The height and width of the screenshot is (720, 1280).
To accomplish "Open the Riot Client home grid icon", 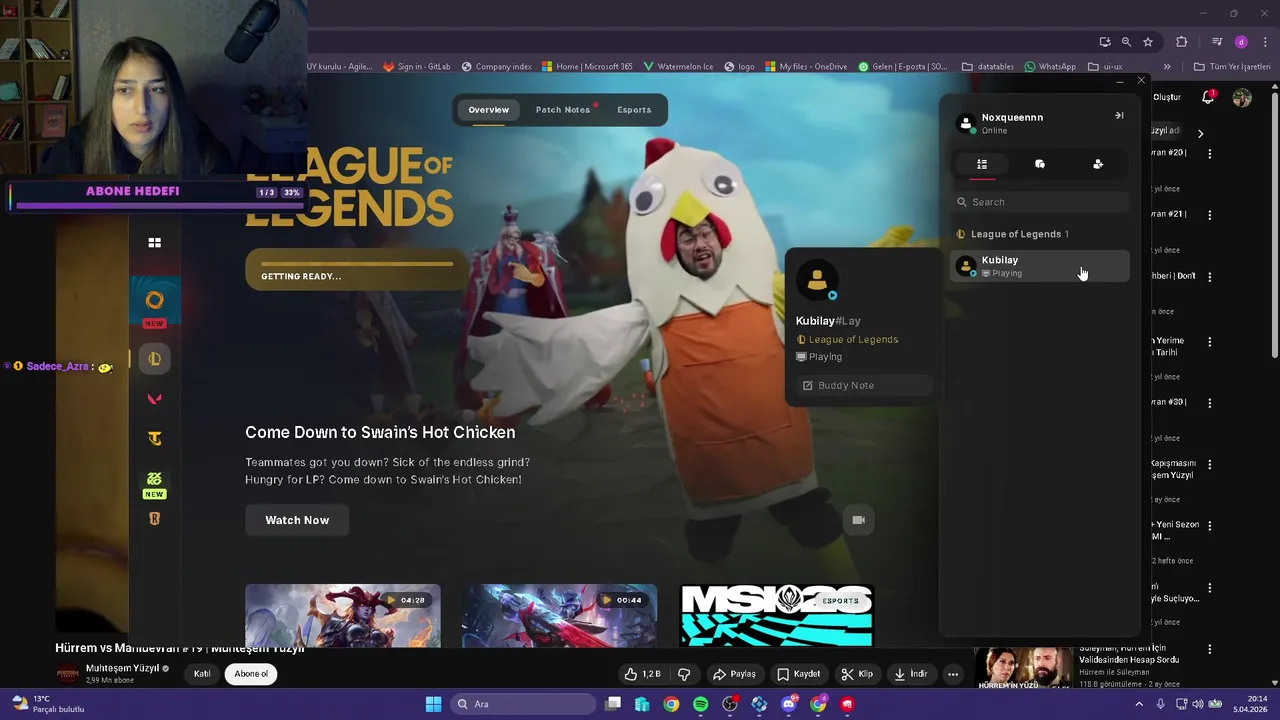I will pos(154,242).
